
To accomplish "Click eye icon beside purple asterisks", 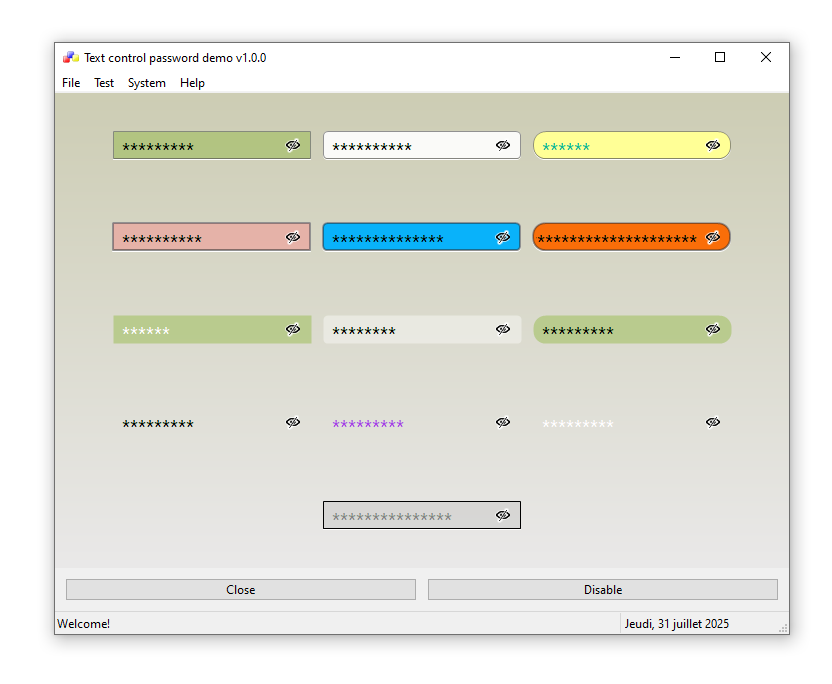I will 503,422.
